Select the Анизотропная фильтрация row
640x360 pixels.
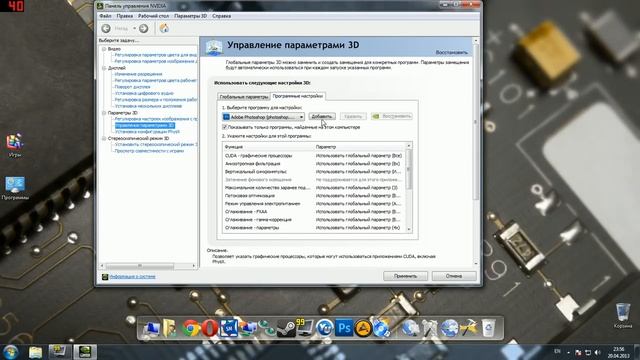point(313,164)
